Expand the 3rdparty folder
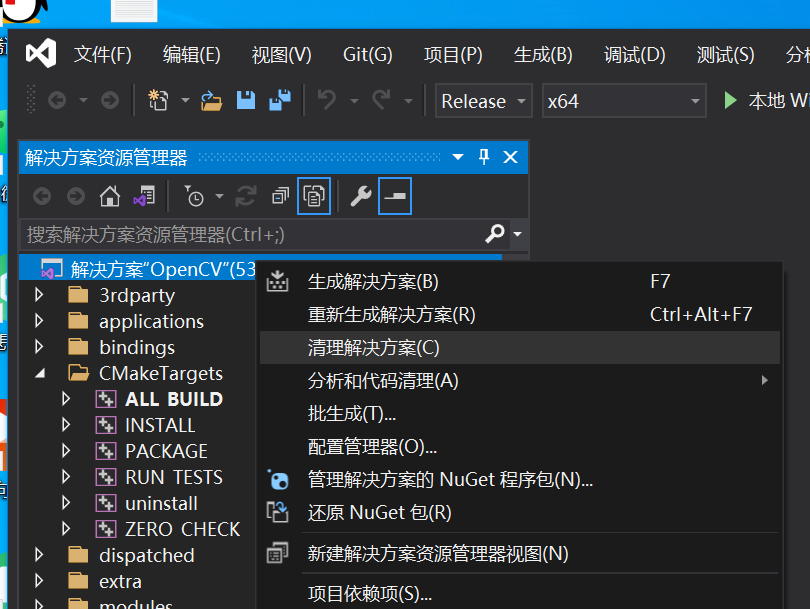The height and width of the screenshot is (609, 810). [x=39, y=295]
